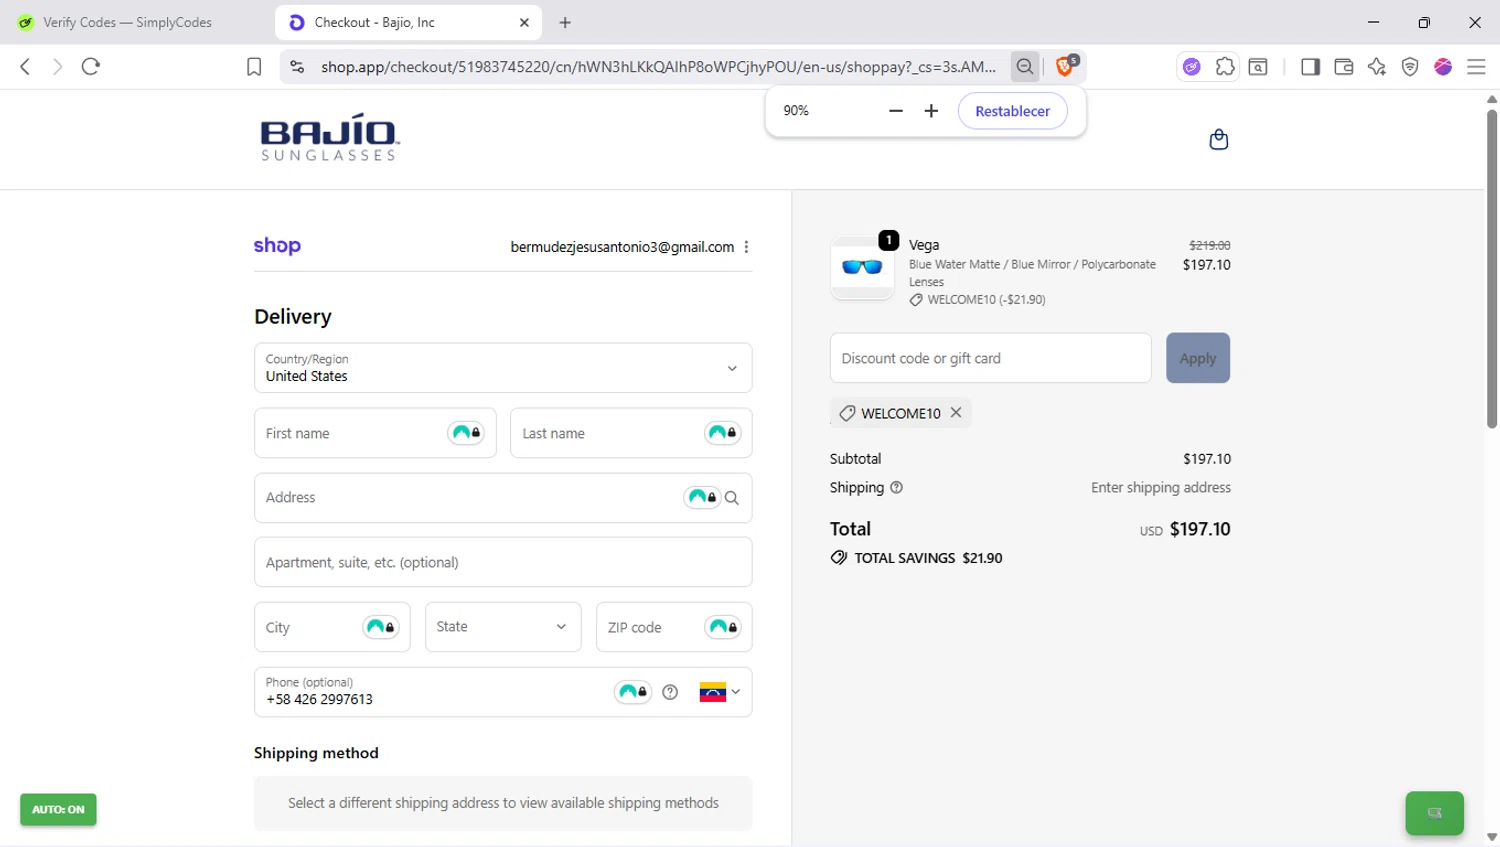1500x847 pixels.
Task: Open the Venezuela flag phone country selector
Action: click(720, 692)
